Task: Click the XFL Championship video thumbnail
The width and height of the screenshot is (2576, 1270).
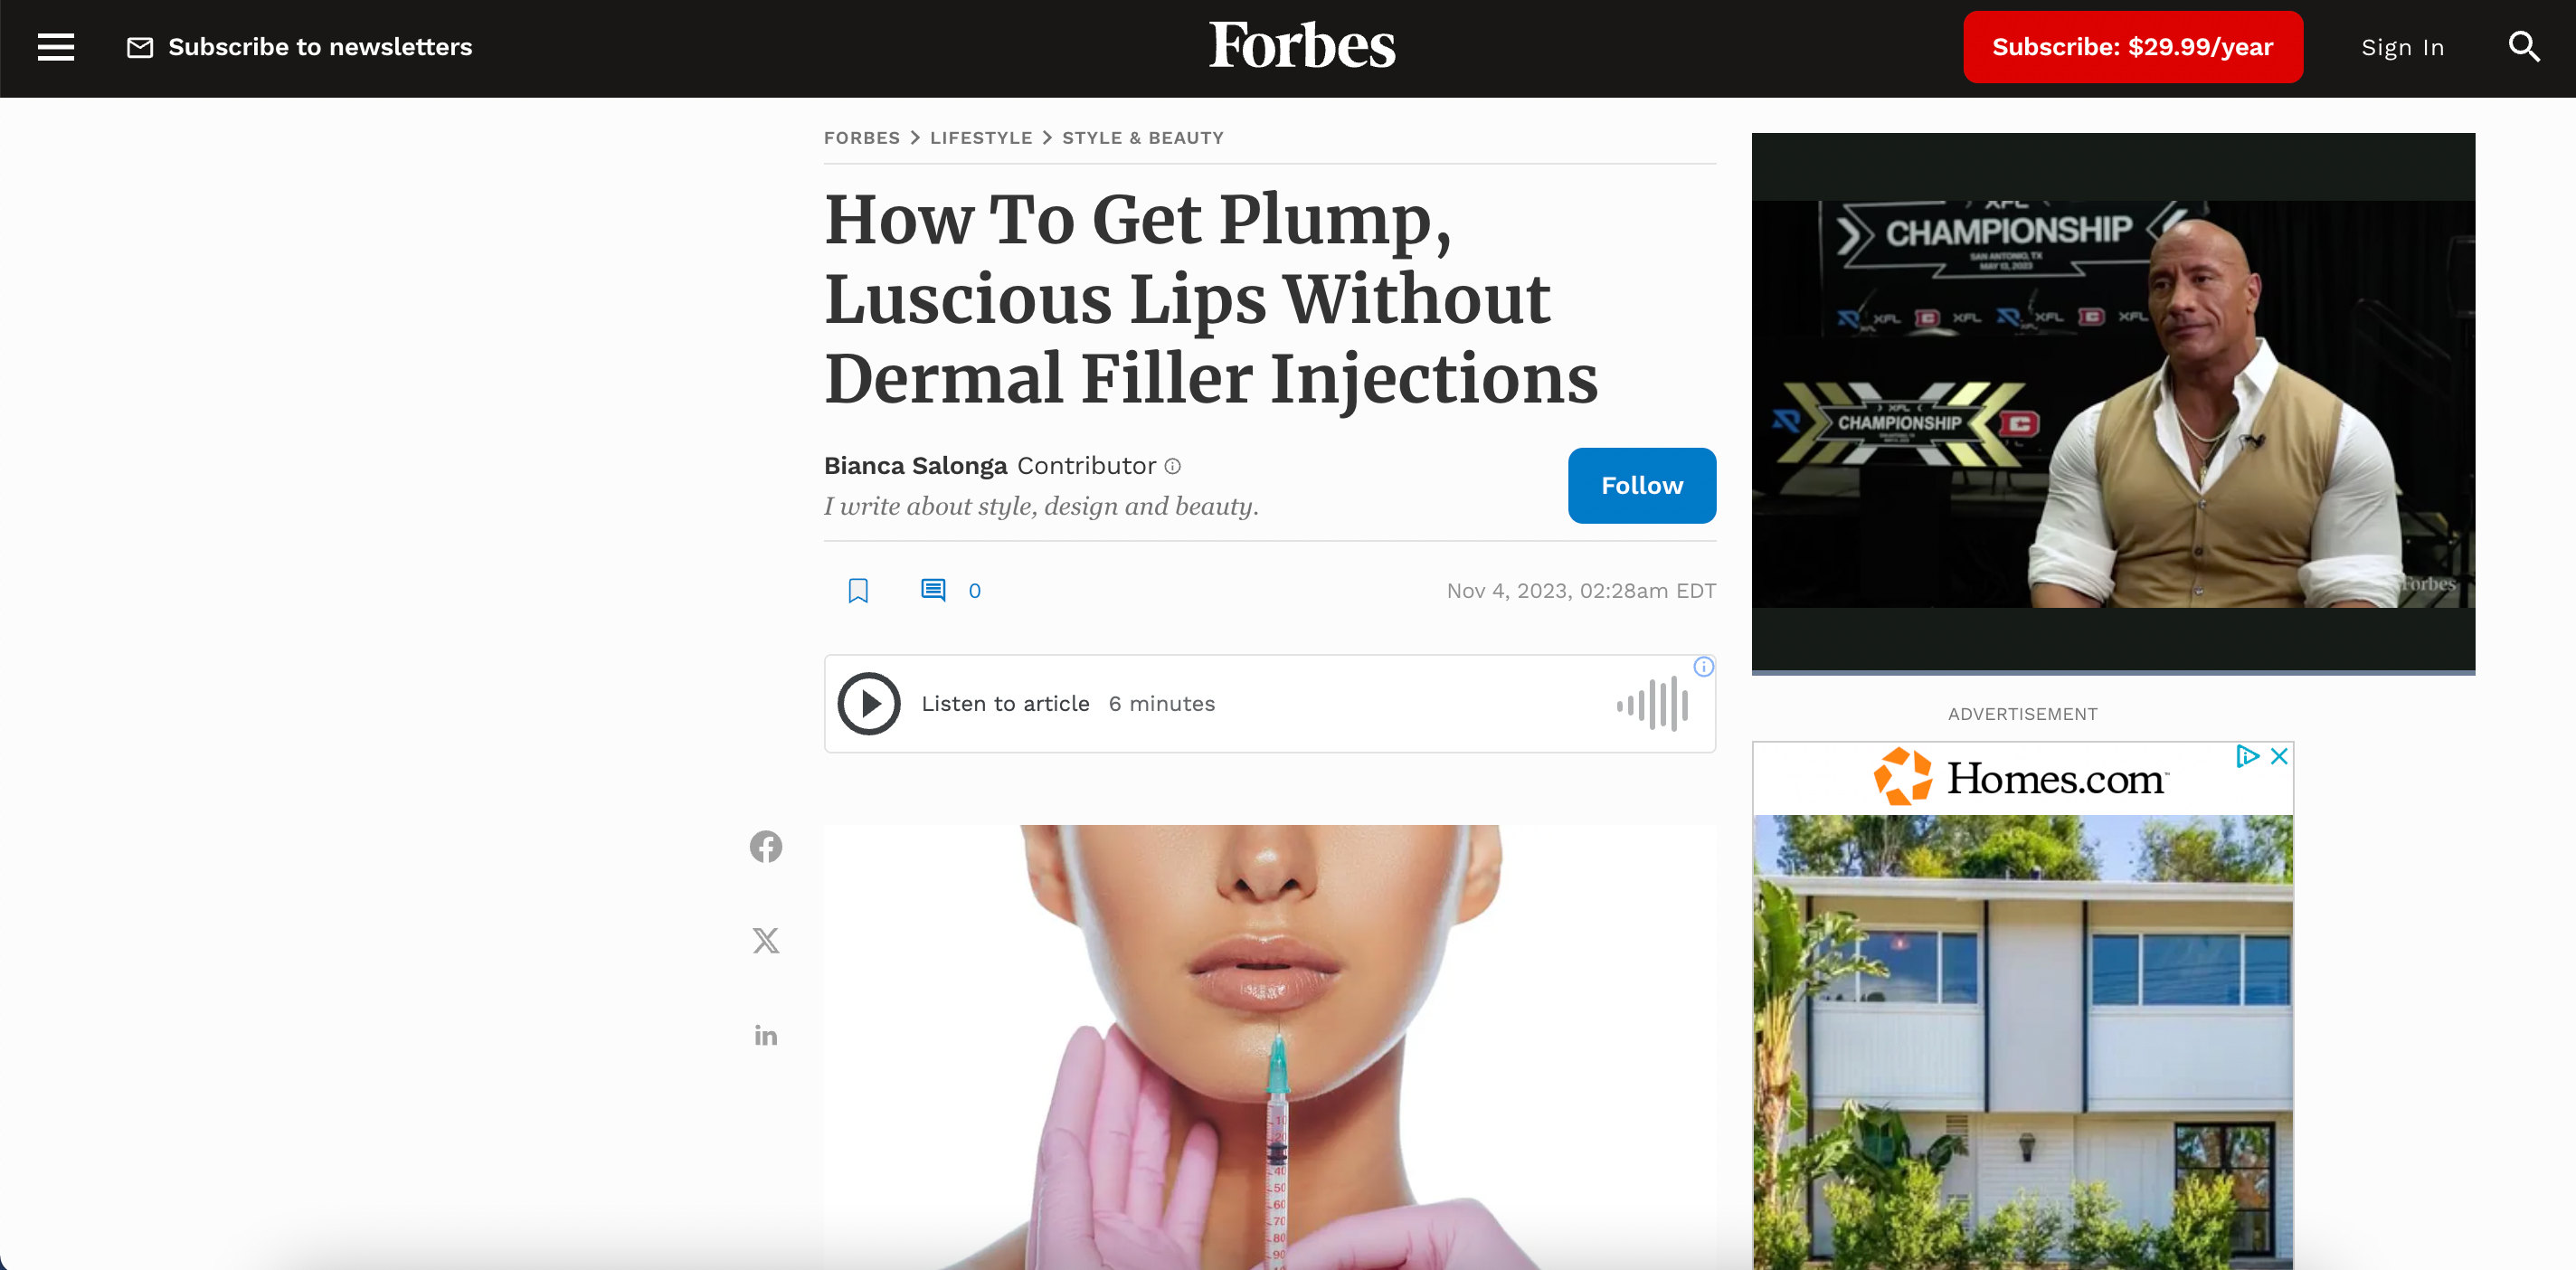Action: pyautogui.click(x=2113, y=404)
